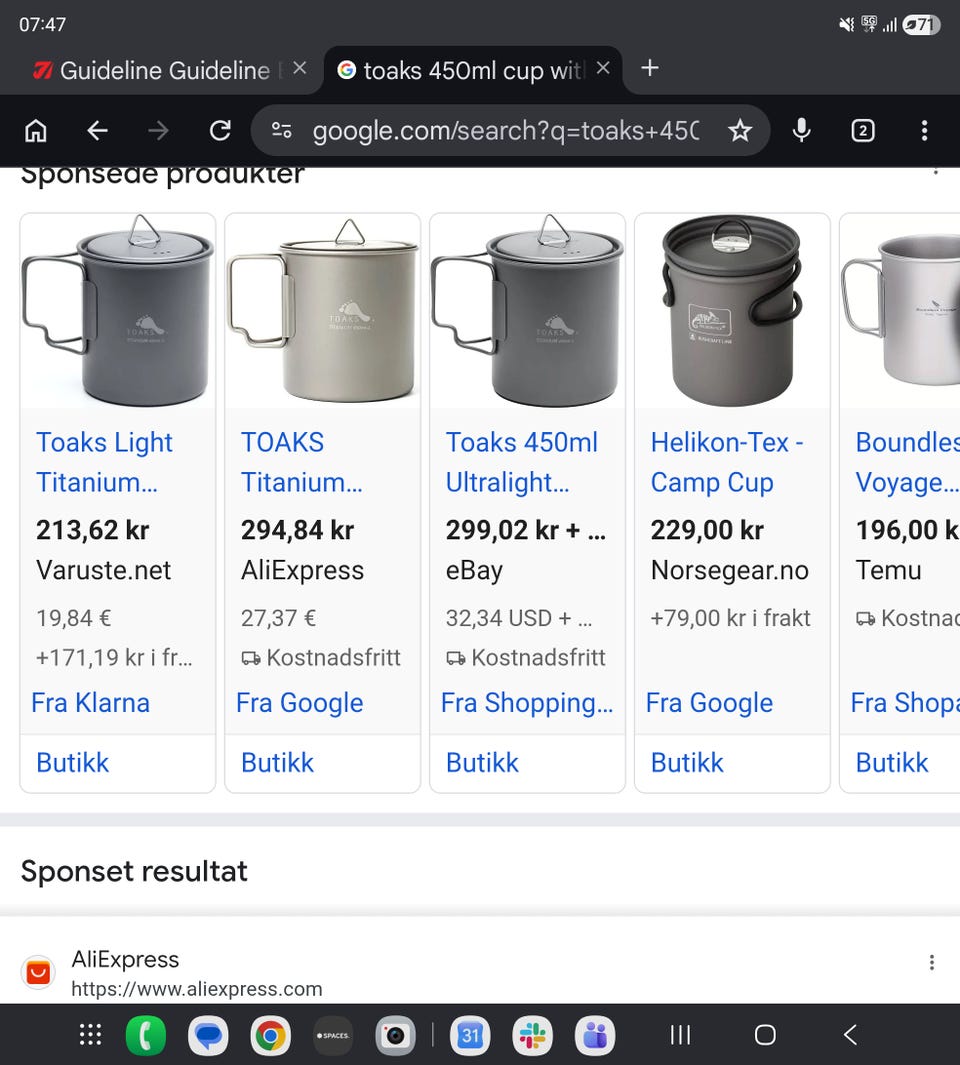Viewport: 960px width, 1065px height.
Task: Open the app drawer grid icon
Action: pos(90,1034)
